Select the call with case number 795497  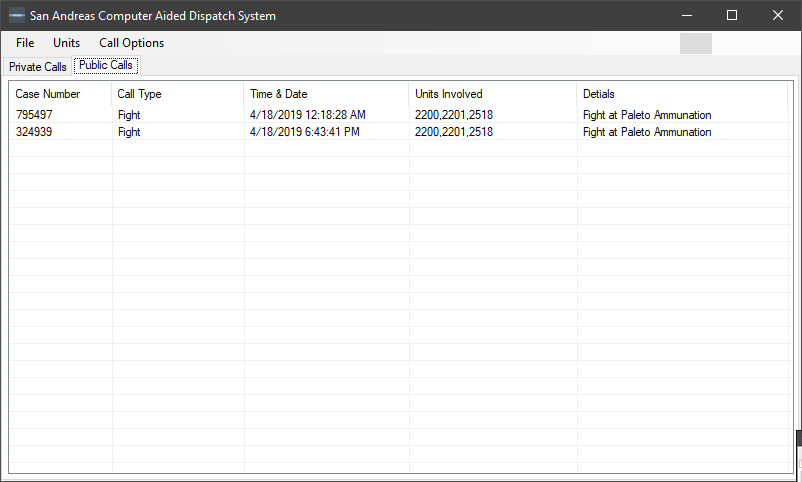tap(34, 115)
